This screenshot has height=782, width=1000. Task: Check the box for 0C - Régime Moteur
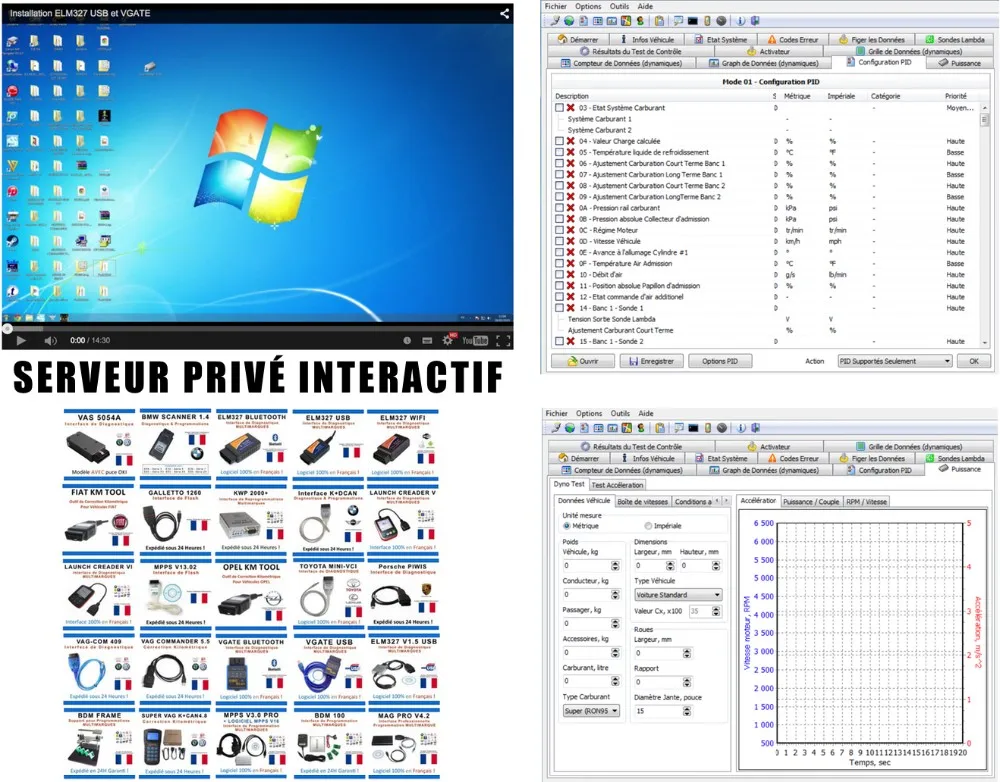tap(559, 230)
